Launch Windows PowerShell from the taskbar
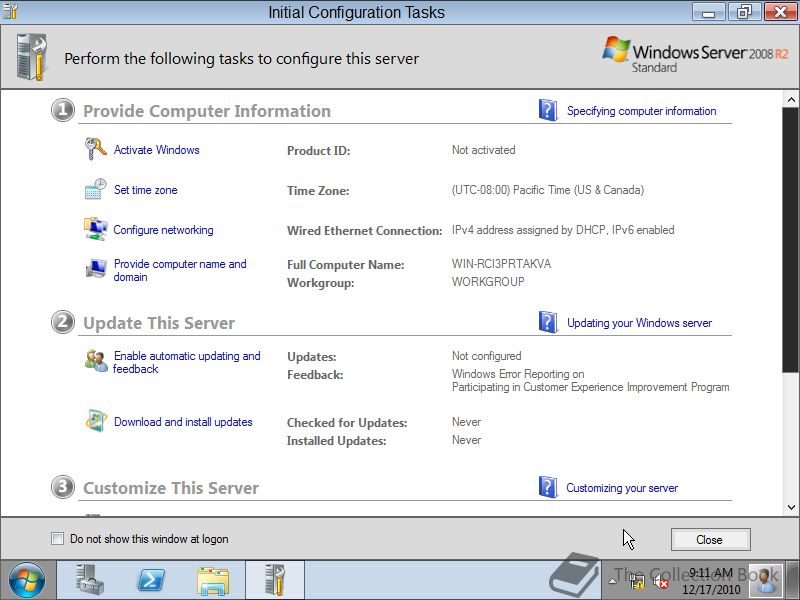 pyautogui.click(x=152, y=580)
